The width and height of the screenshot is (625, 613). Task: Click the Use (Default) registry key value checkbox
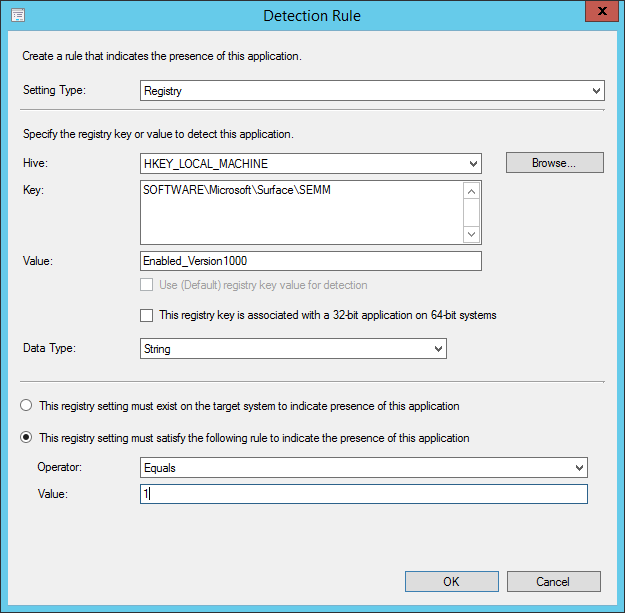coord(147,286)
